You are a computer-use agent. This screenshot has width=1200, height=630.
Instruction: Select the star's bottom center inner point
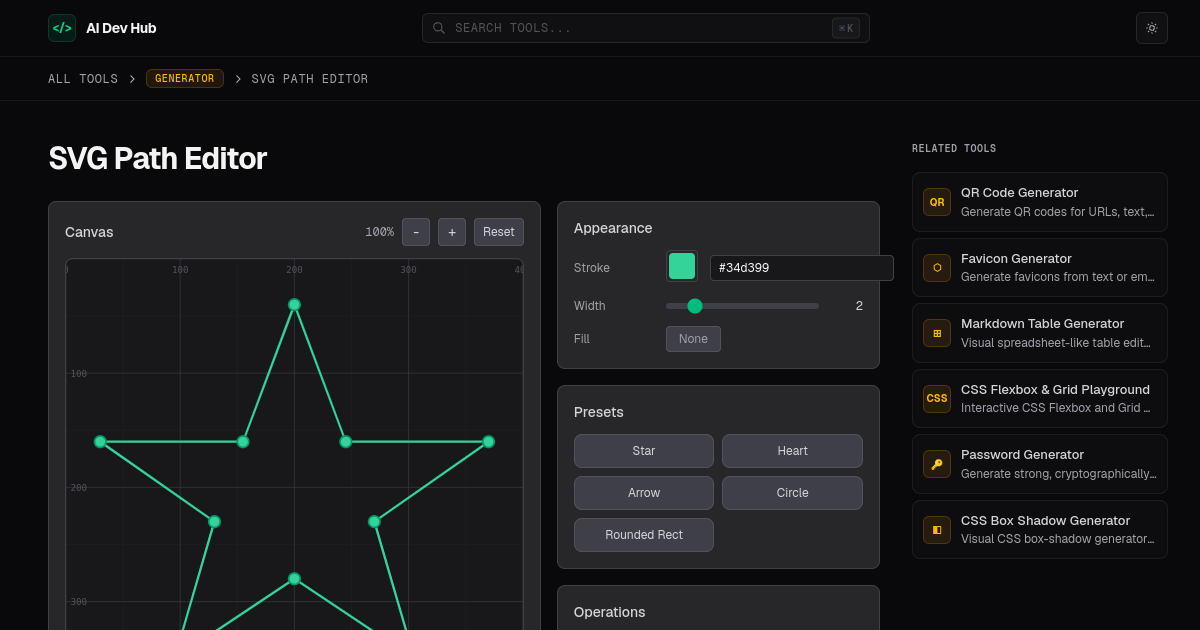pos(294,579)
